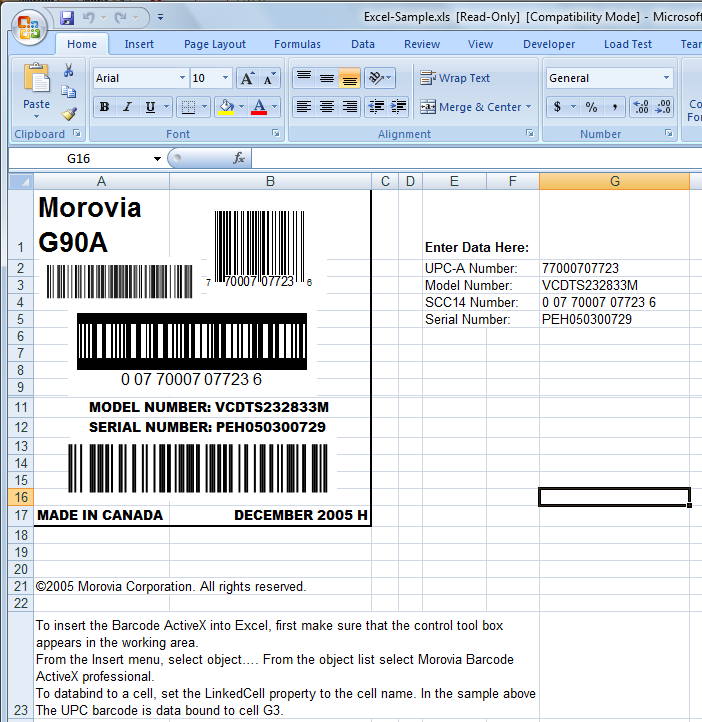Apply cell borders with Borders icon
Viewport: 702px width, 722px height.
click(188, 107)
